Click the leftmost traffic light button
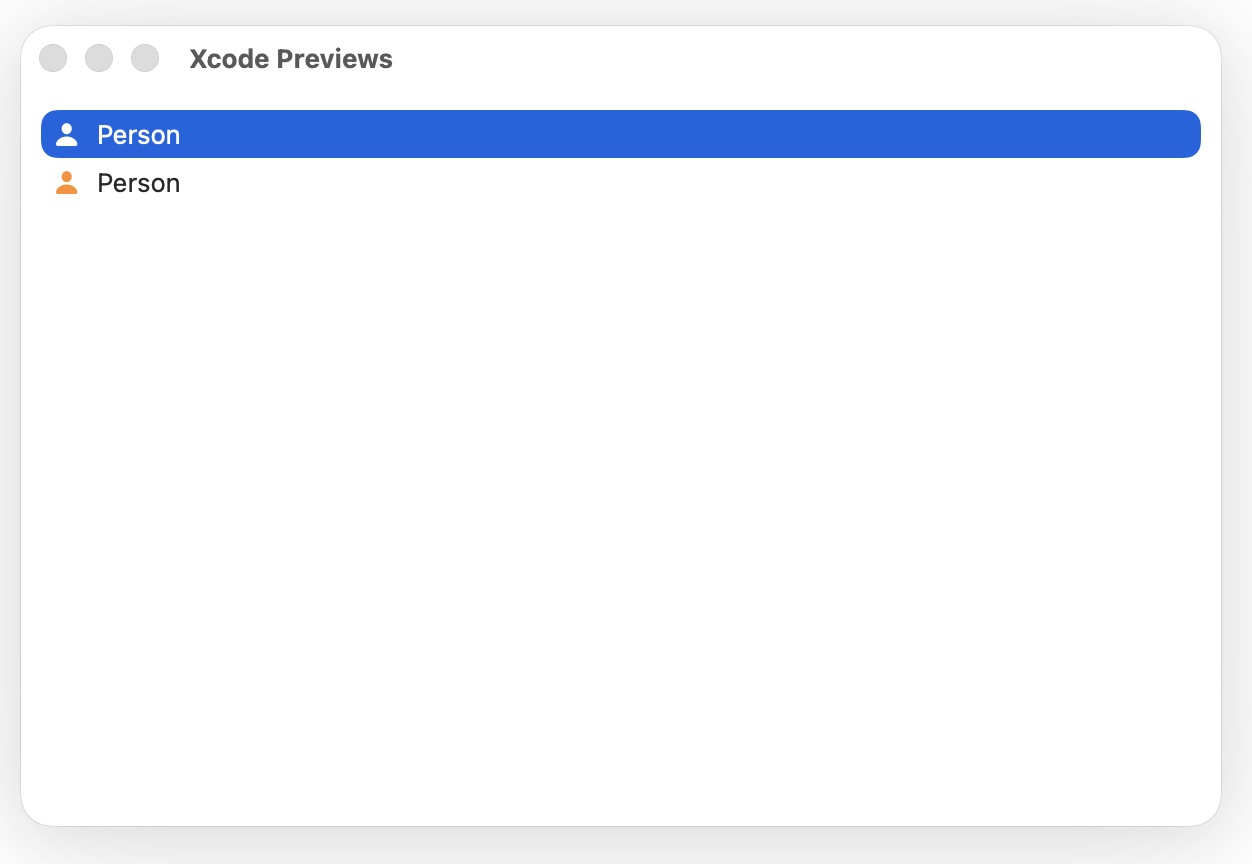This screenshot has height=864, width=1252. click(x=53, y=59)
